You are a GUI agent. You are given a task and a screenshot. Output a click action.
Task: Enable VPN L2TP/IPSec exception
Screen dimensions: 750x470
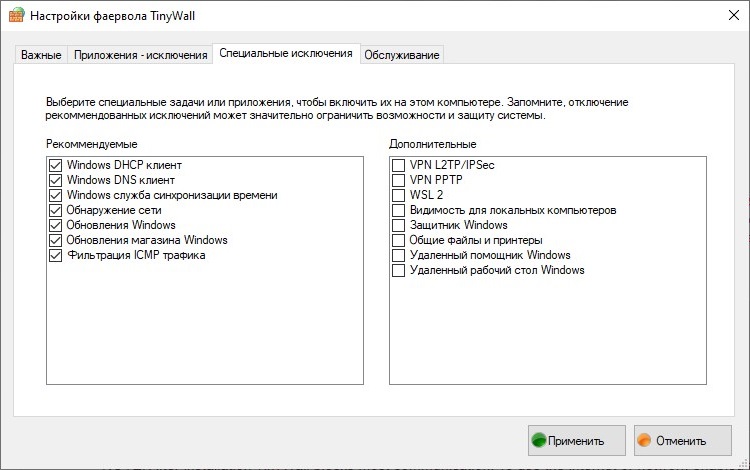[x=399, y=165]
